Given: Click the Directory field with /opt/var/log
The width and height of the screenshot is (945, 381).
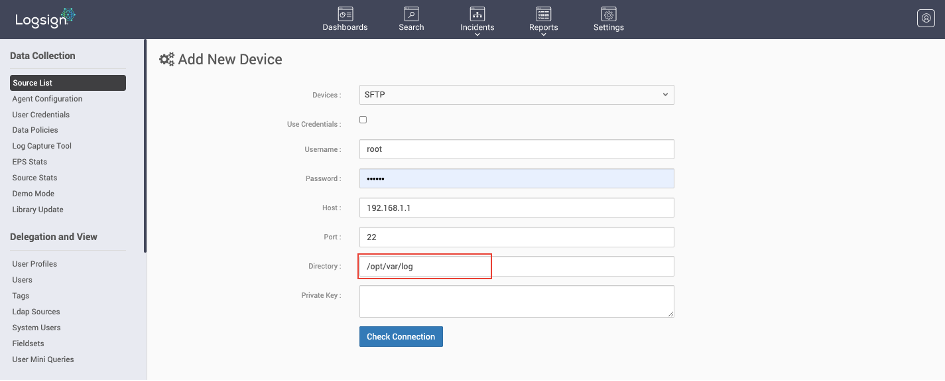Looking at the screenshot, I should click(x=516, y=266).
